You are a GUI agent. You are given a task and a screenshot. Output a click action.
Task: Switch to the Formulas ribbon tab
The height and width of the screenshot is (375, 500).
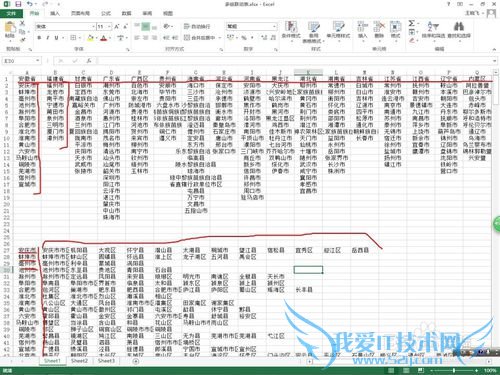point(106,13)
